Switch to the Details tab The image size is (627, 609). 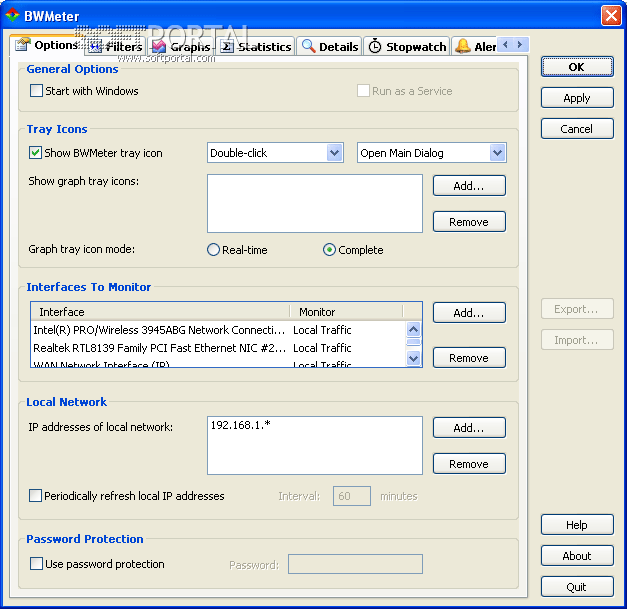(x=330, y=47)
